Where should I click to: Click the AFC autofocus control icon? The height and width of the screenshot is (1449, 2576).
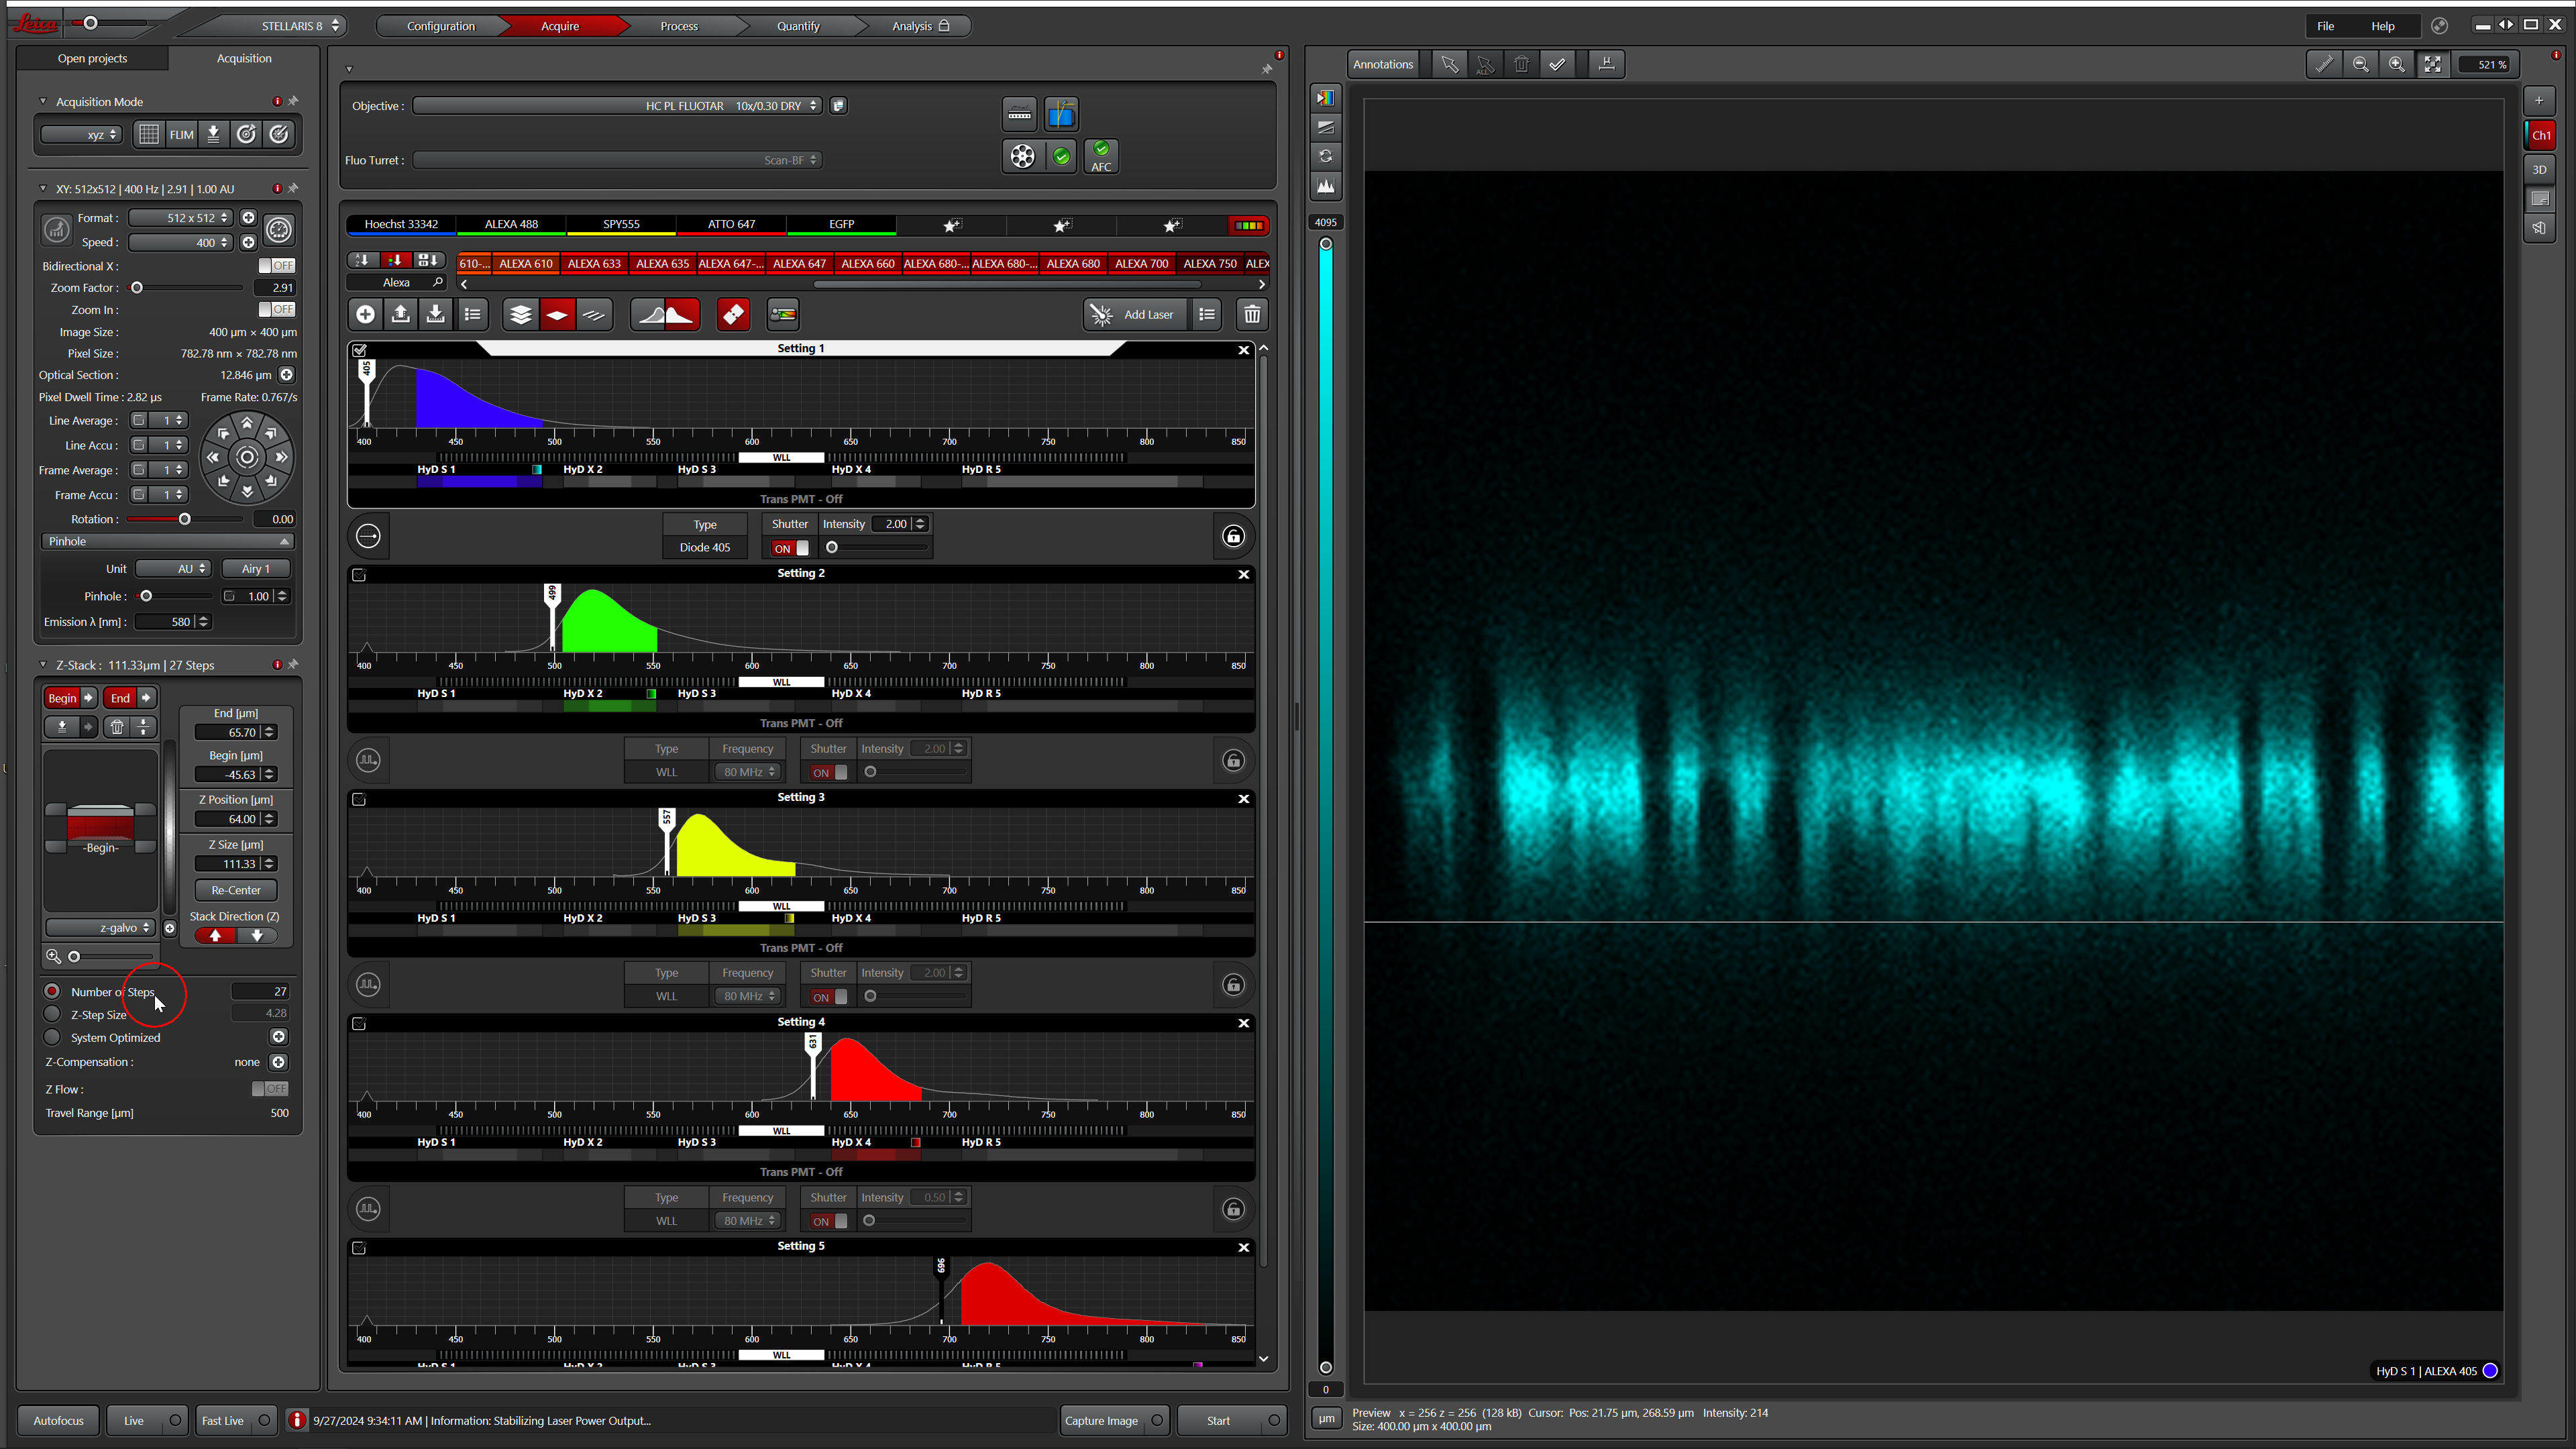click(x=1101, y=156)
